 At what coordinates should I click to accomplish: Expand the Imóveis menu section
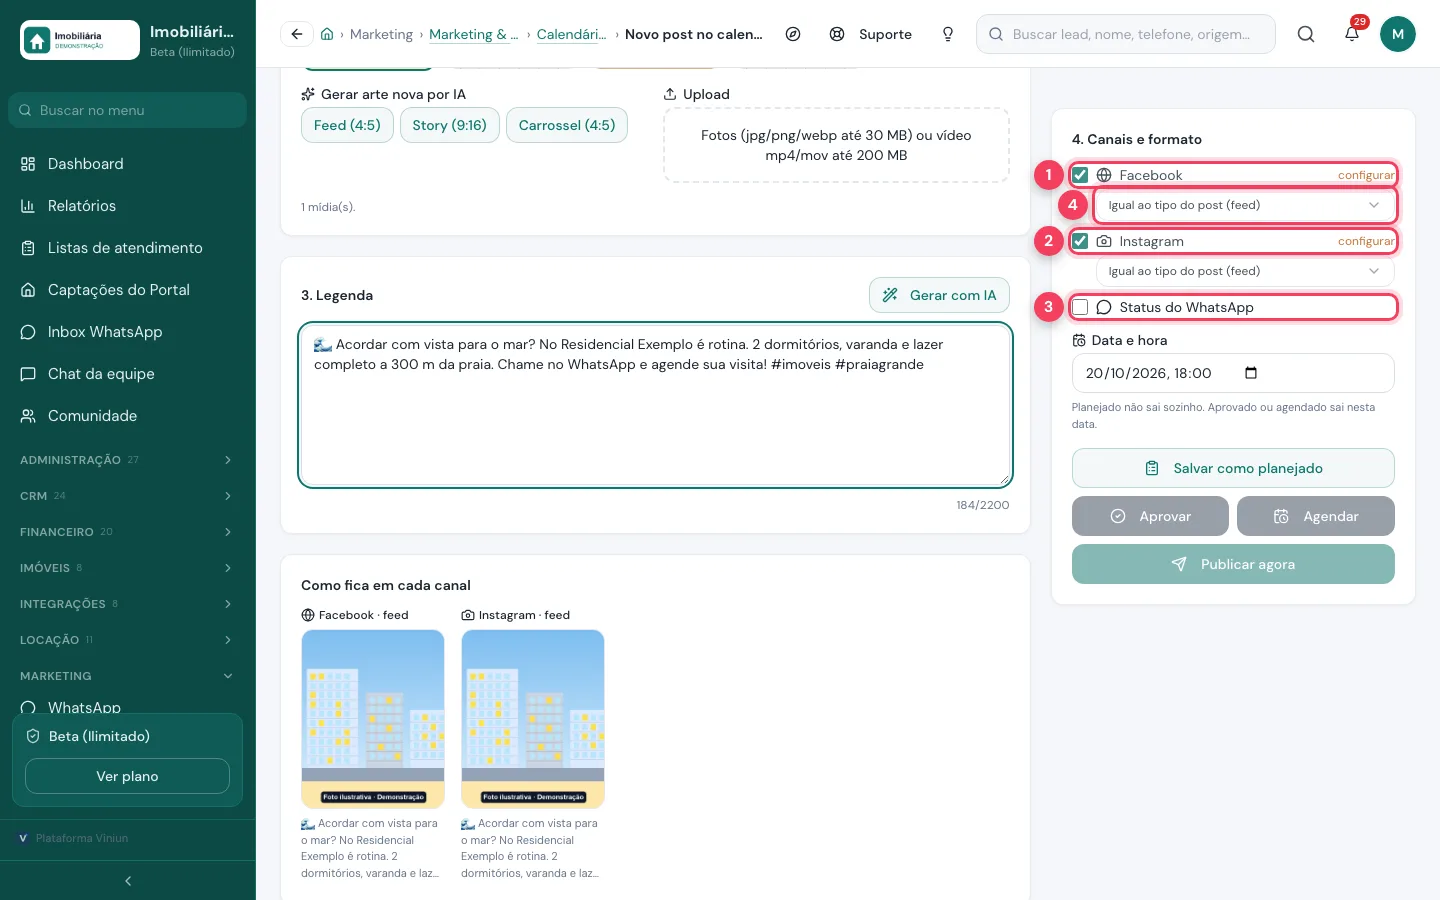tap(127, 568)
